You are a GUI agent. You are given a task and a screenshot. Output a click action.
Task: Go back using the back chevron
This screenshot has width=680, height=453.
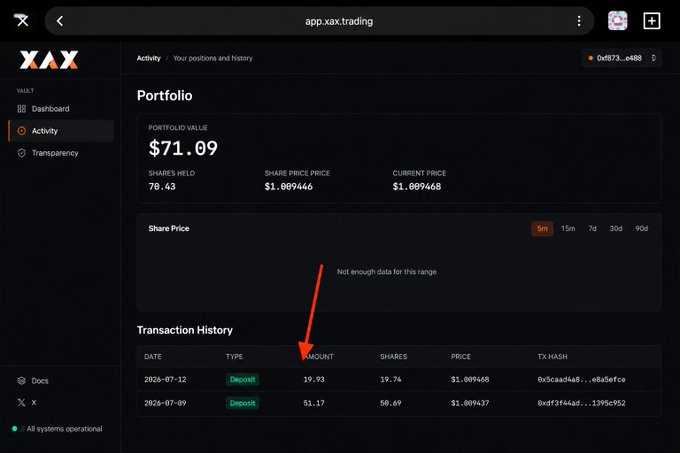point(60,21)
